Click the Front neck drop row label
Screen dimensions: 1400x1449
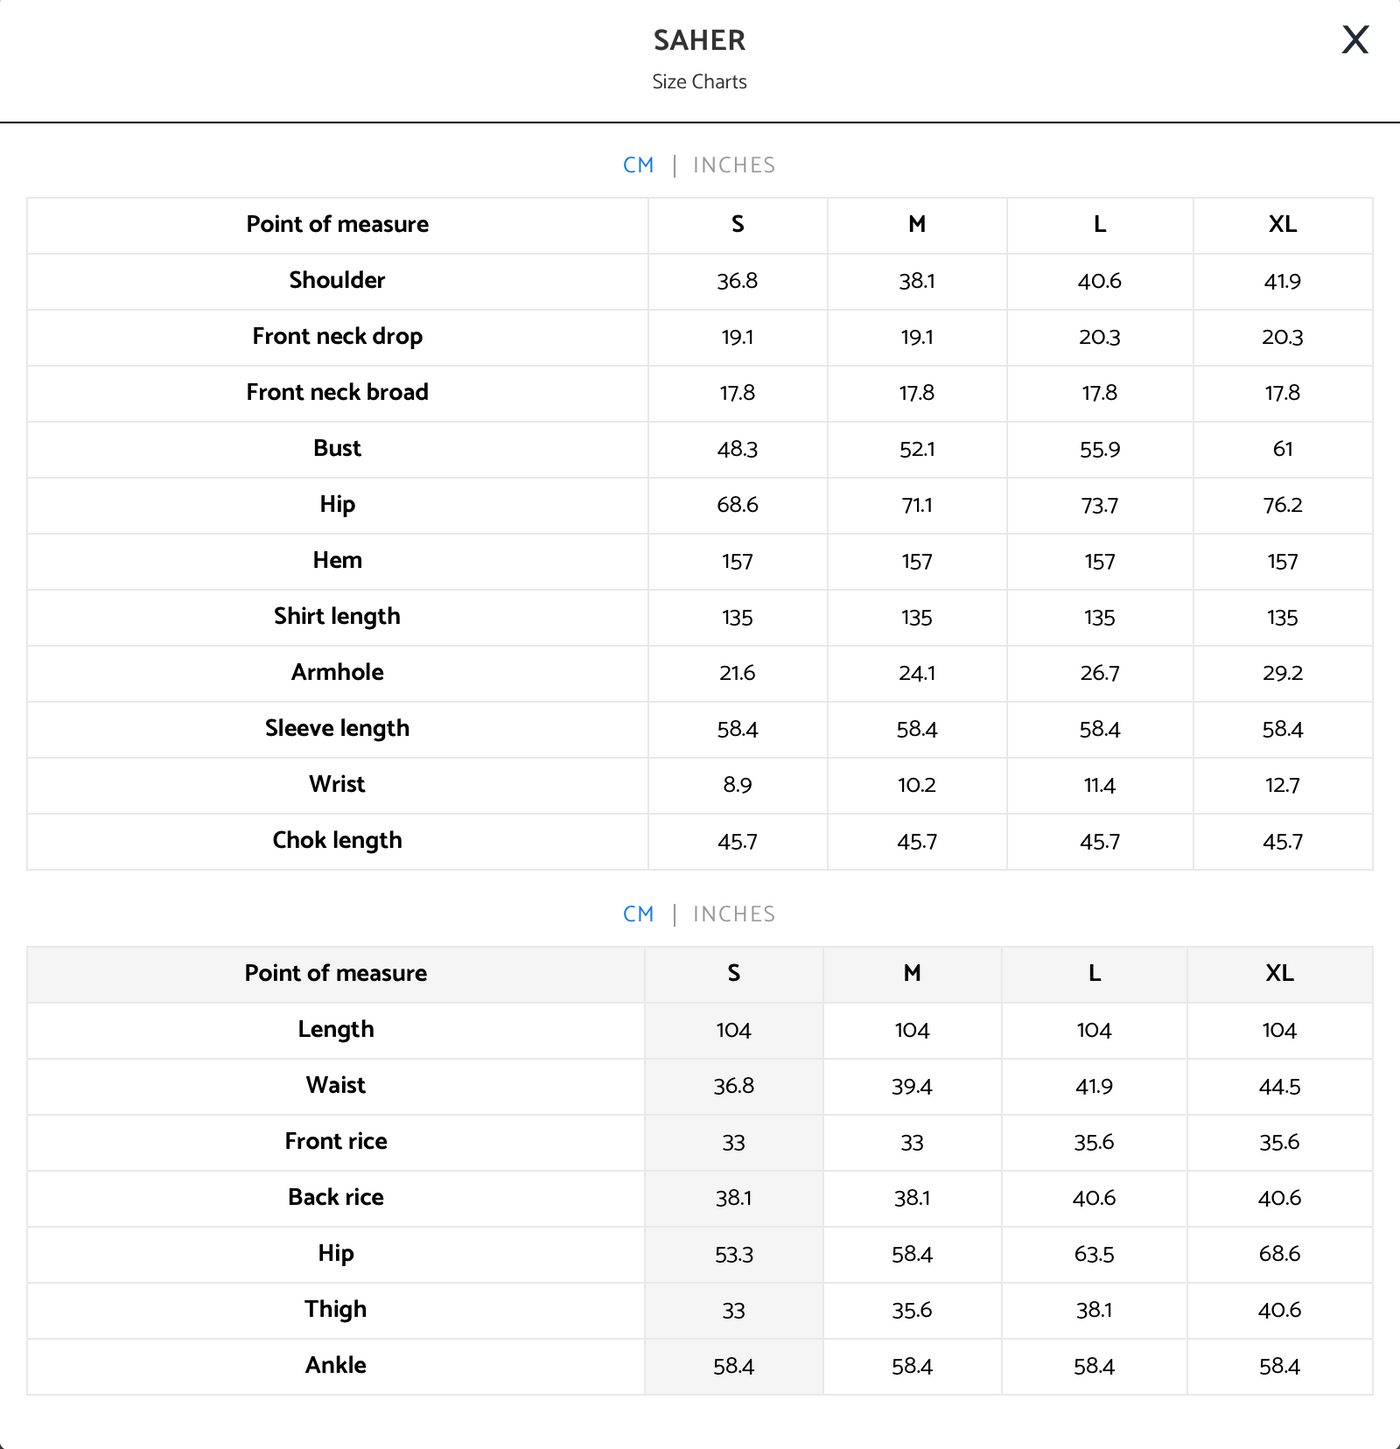coord(337,336)
